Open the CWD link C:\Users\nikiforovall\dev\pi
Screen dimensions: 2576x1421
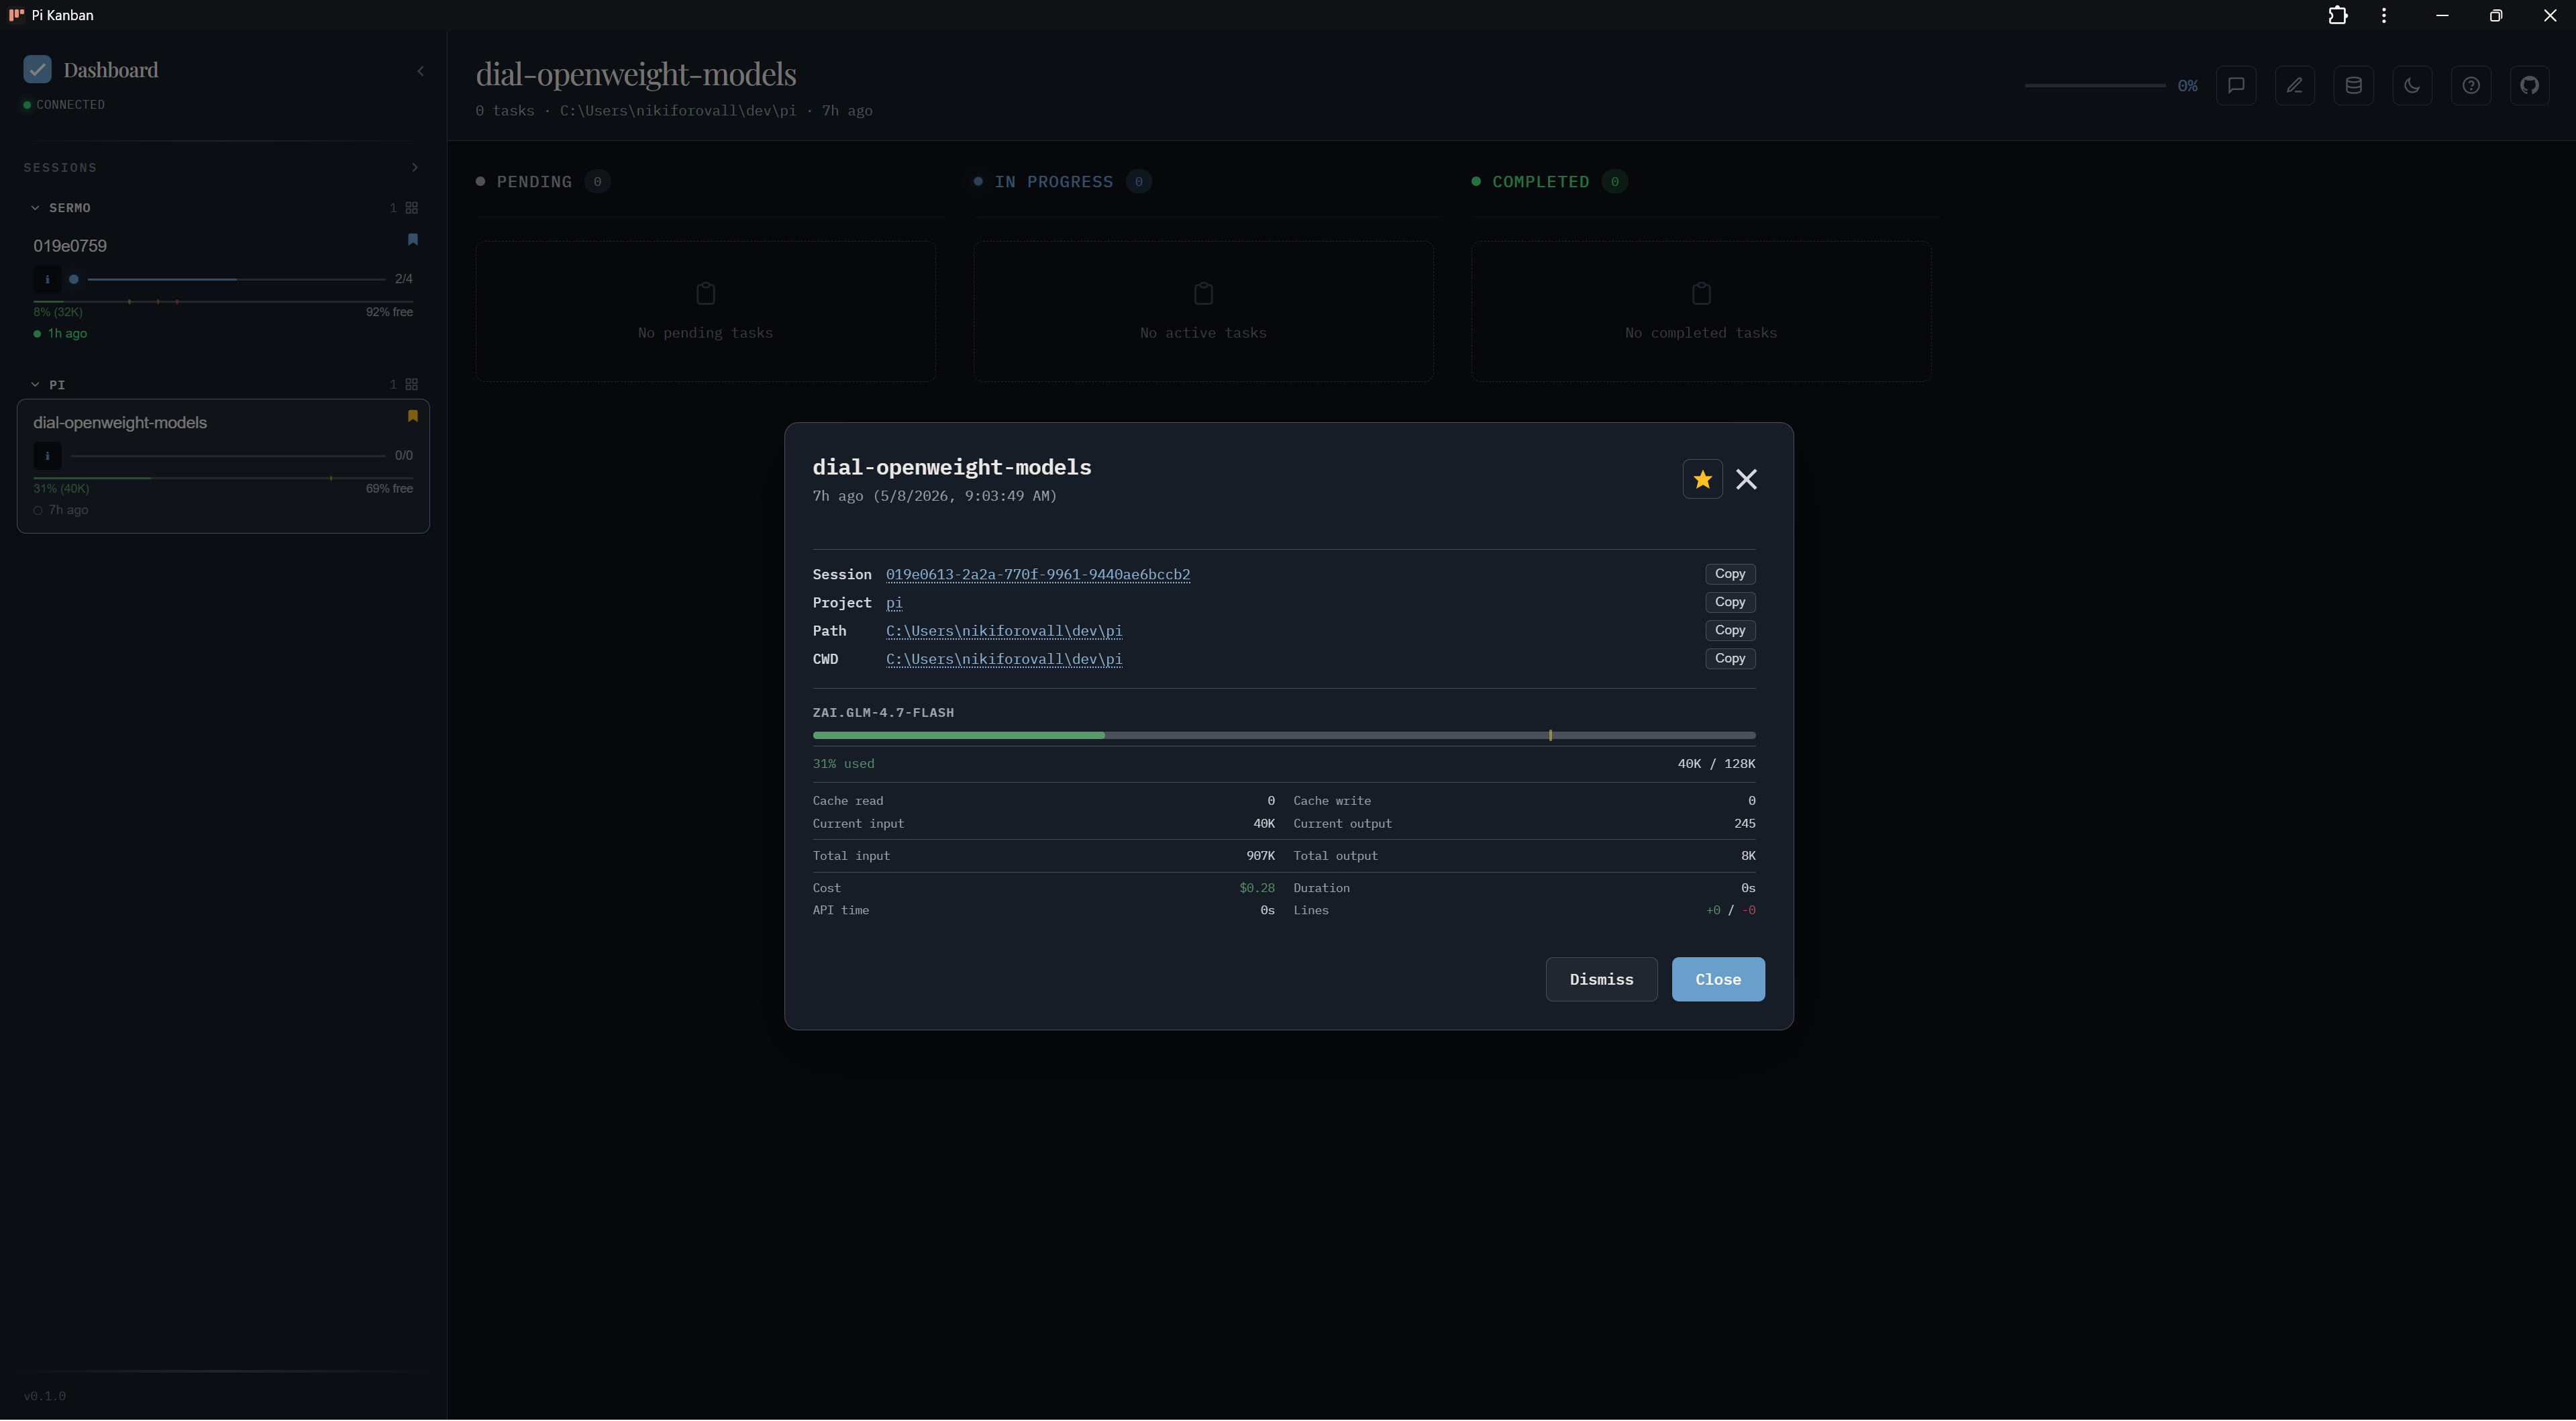[x=1003, y=658]
